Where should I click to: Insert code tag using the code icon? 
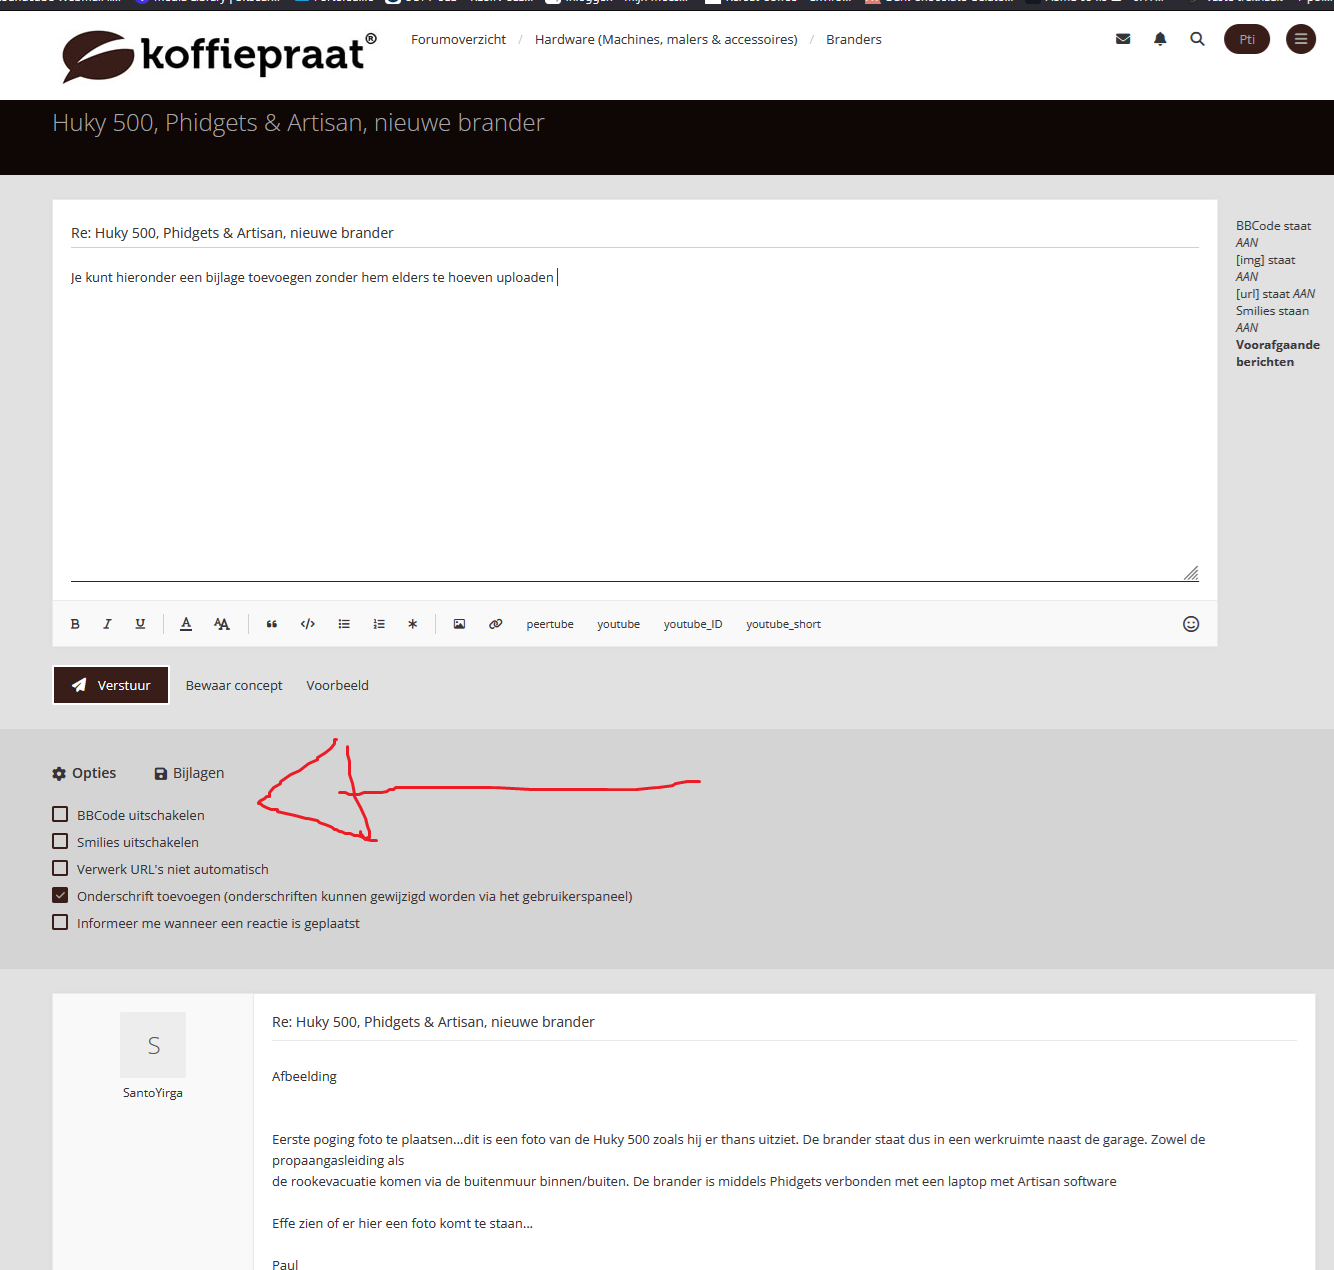[x=308, y=624]
